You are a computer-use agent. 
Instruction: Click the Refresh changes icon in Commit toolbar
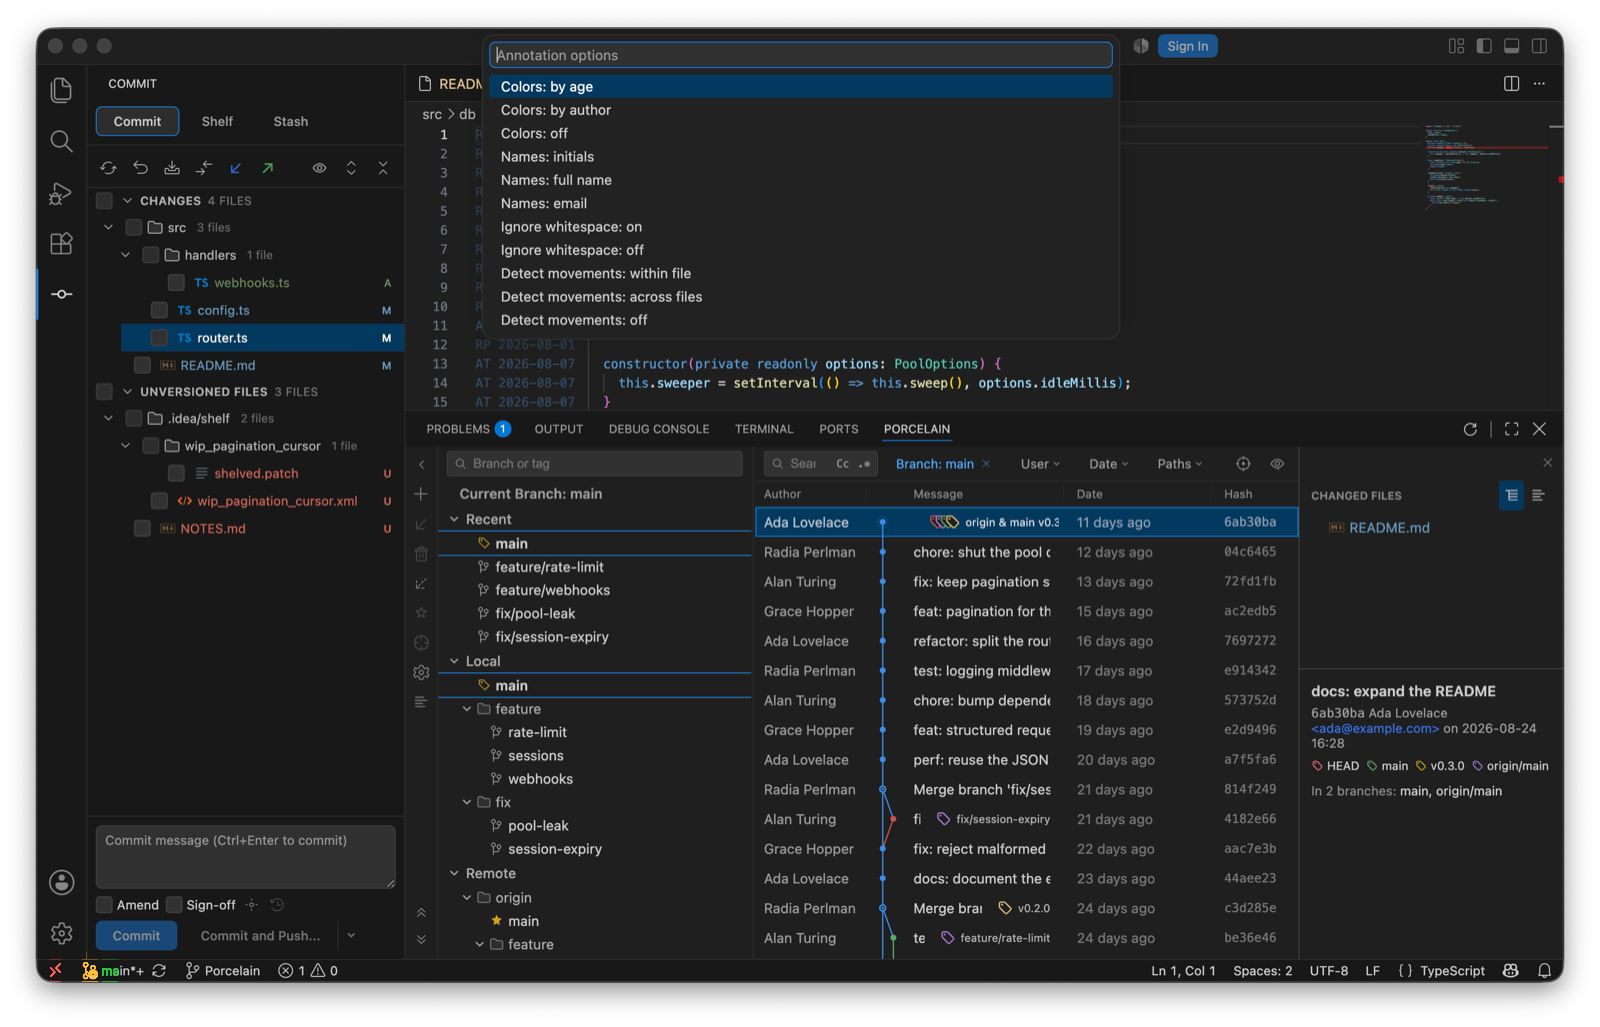click(x=108, y=168)
